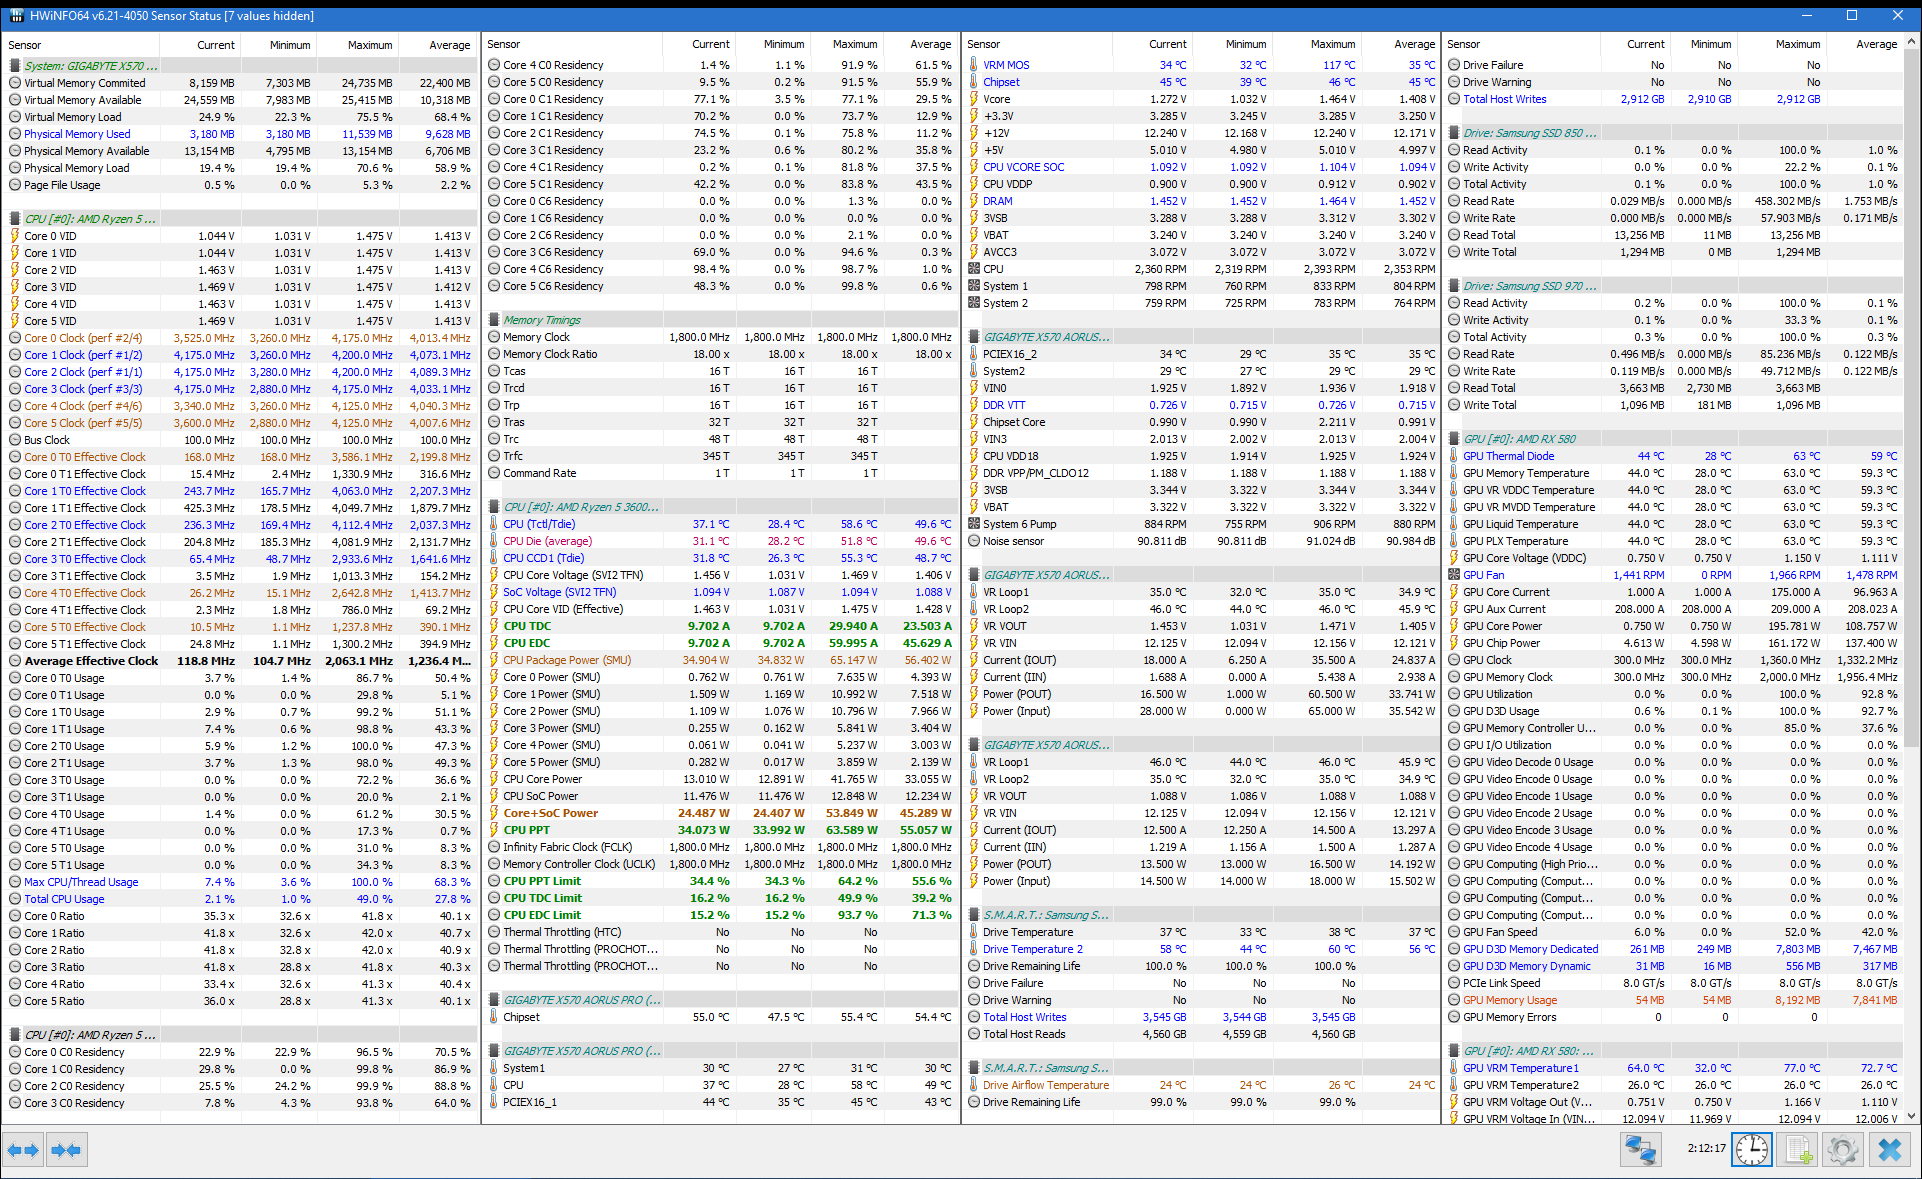Click the fan icon beside System 6 Pump
The width and height of the screenshot is (1922, 1179).
click(974, 524)
